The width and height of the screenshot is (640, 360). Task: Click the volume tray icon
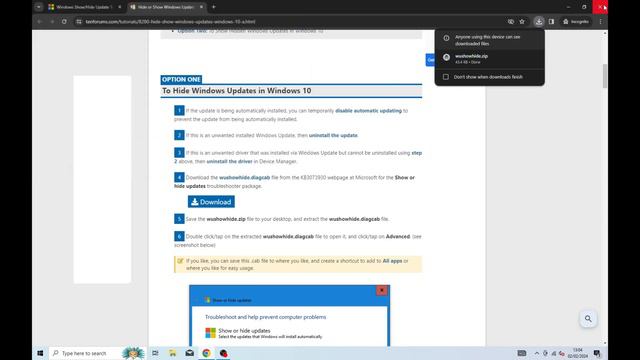(x=562, y=353)
